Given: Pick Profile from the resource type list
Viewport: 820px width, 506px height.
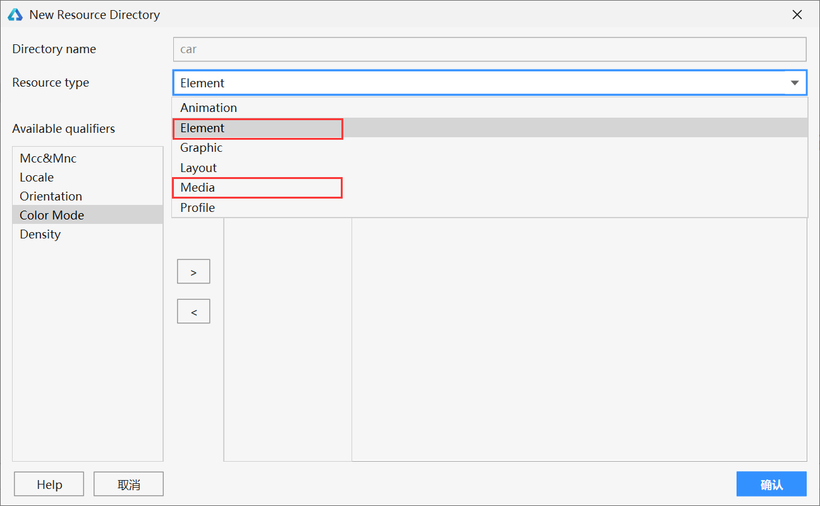Looking at the screenshot, I should click(489, 208).
